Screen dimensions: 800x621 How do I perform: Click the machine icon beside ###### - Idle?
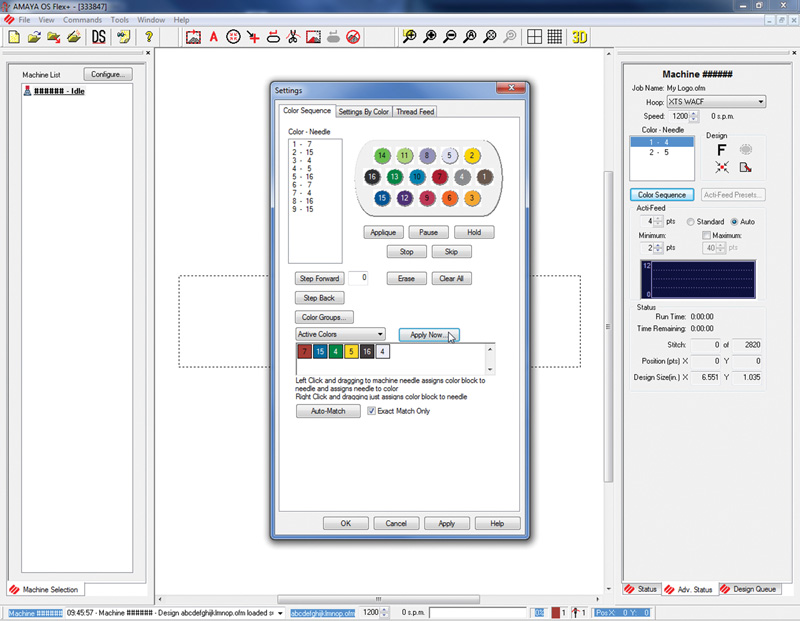(28, 91)
